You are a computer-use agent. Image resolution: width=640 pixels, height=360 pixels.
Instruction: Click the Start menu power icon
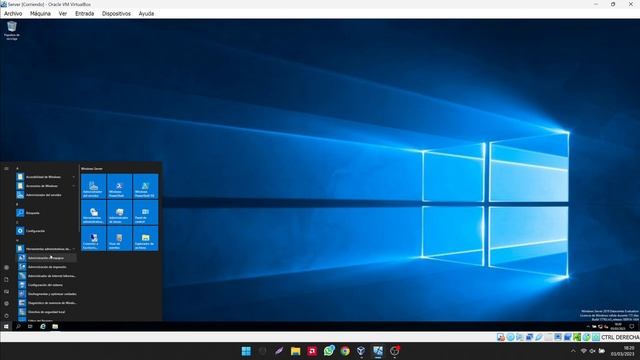coord(6,316)
